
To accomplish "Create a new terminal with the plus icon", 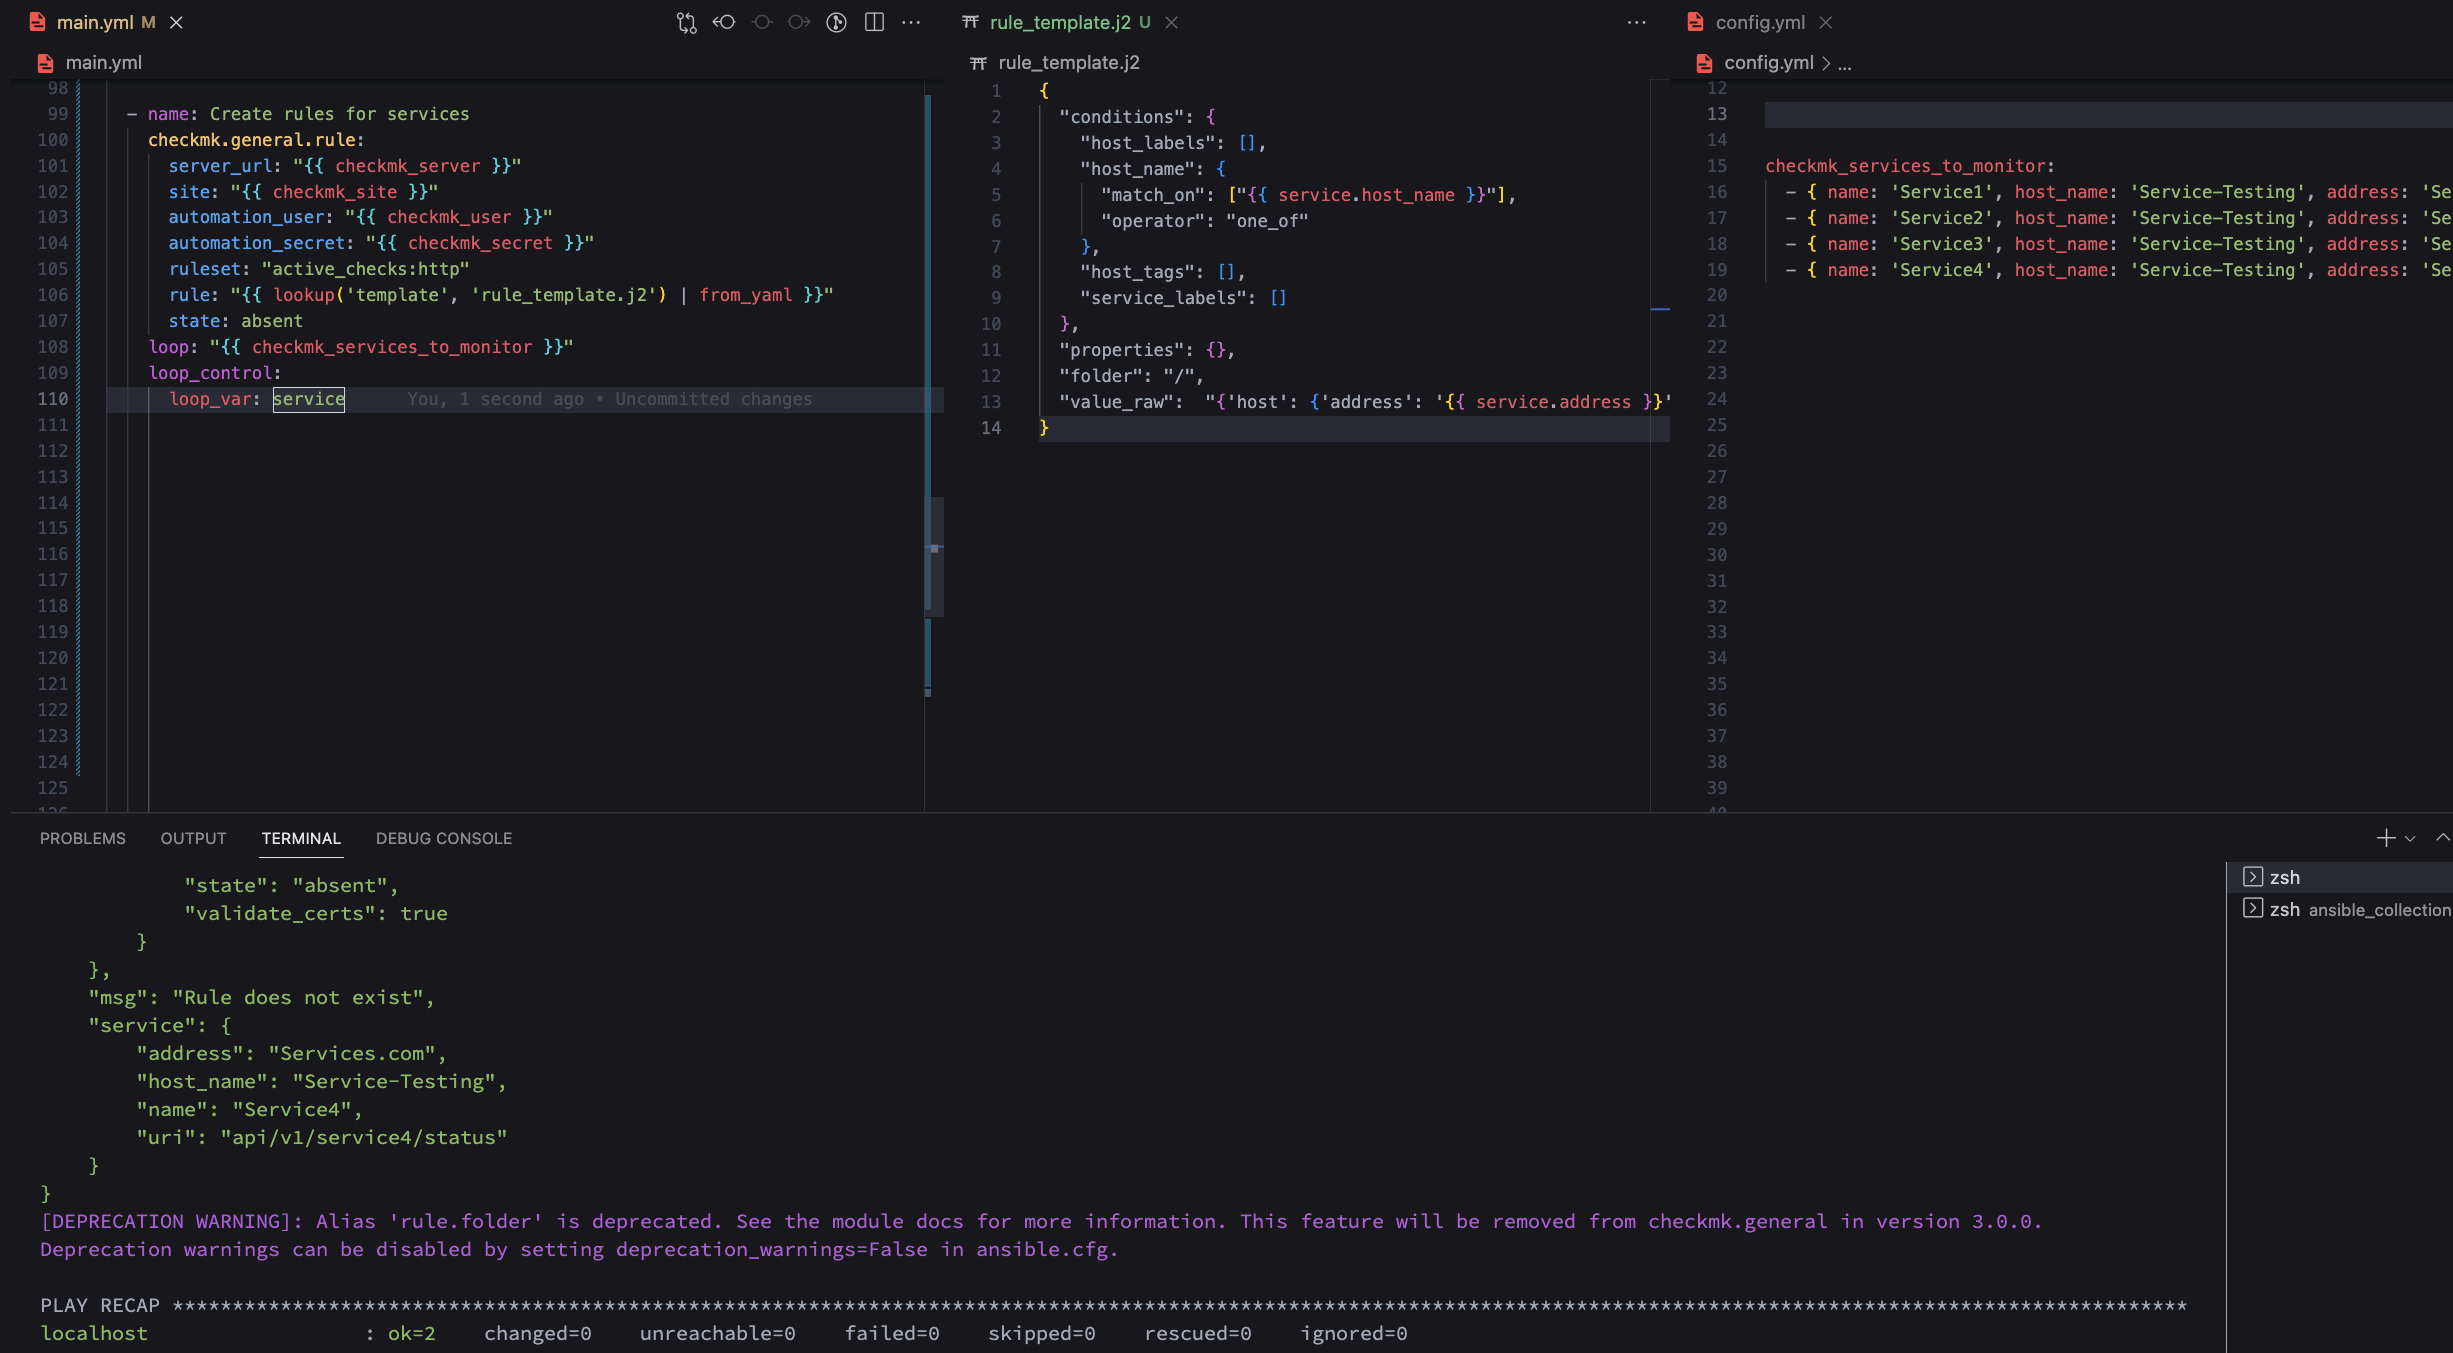I will (2386, 838).
